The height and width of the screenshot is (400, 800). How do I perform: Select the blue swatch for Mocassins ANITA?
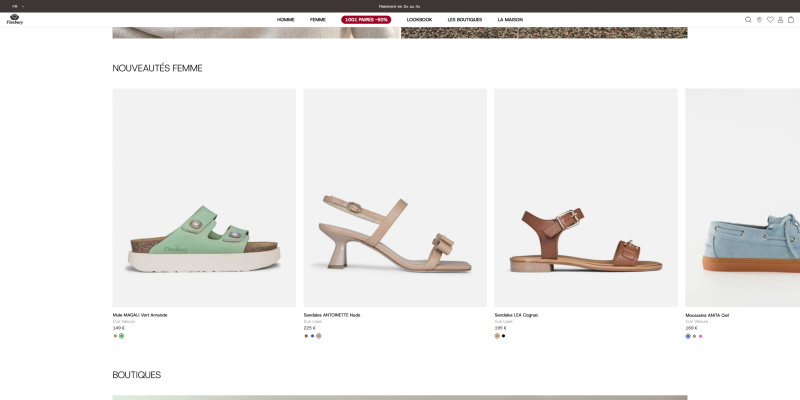688,336
